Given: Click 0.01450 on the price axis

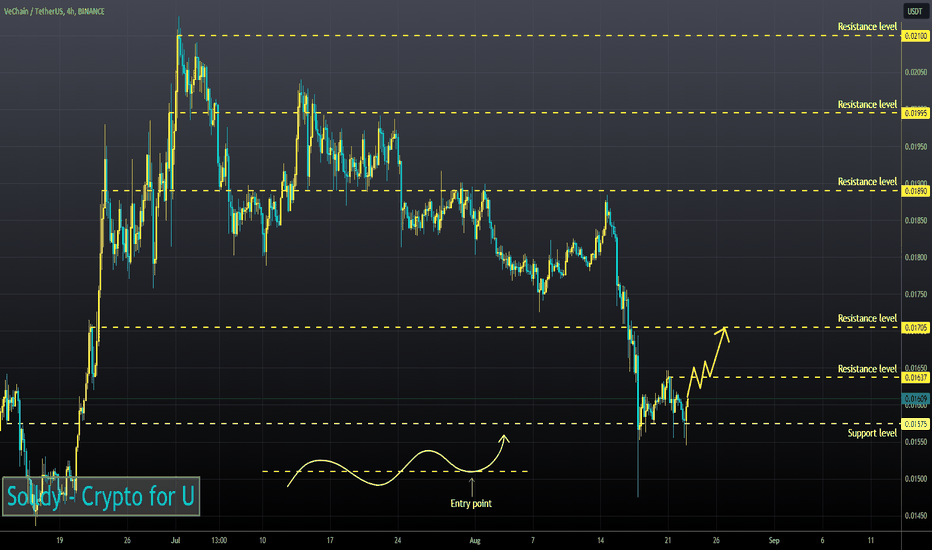Looking at the screenshot, I should tap(916, 516).
